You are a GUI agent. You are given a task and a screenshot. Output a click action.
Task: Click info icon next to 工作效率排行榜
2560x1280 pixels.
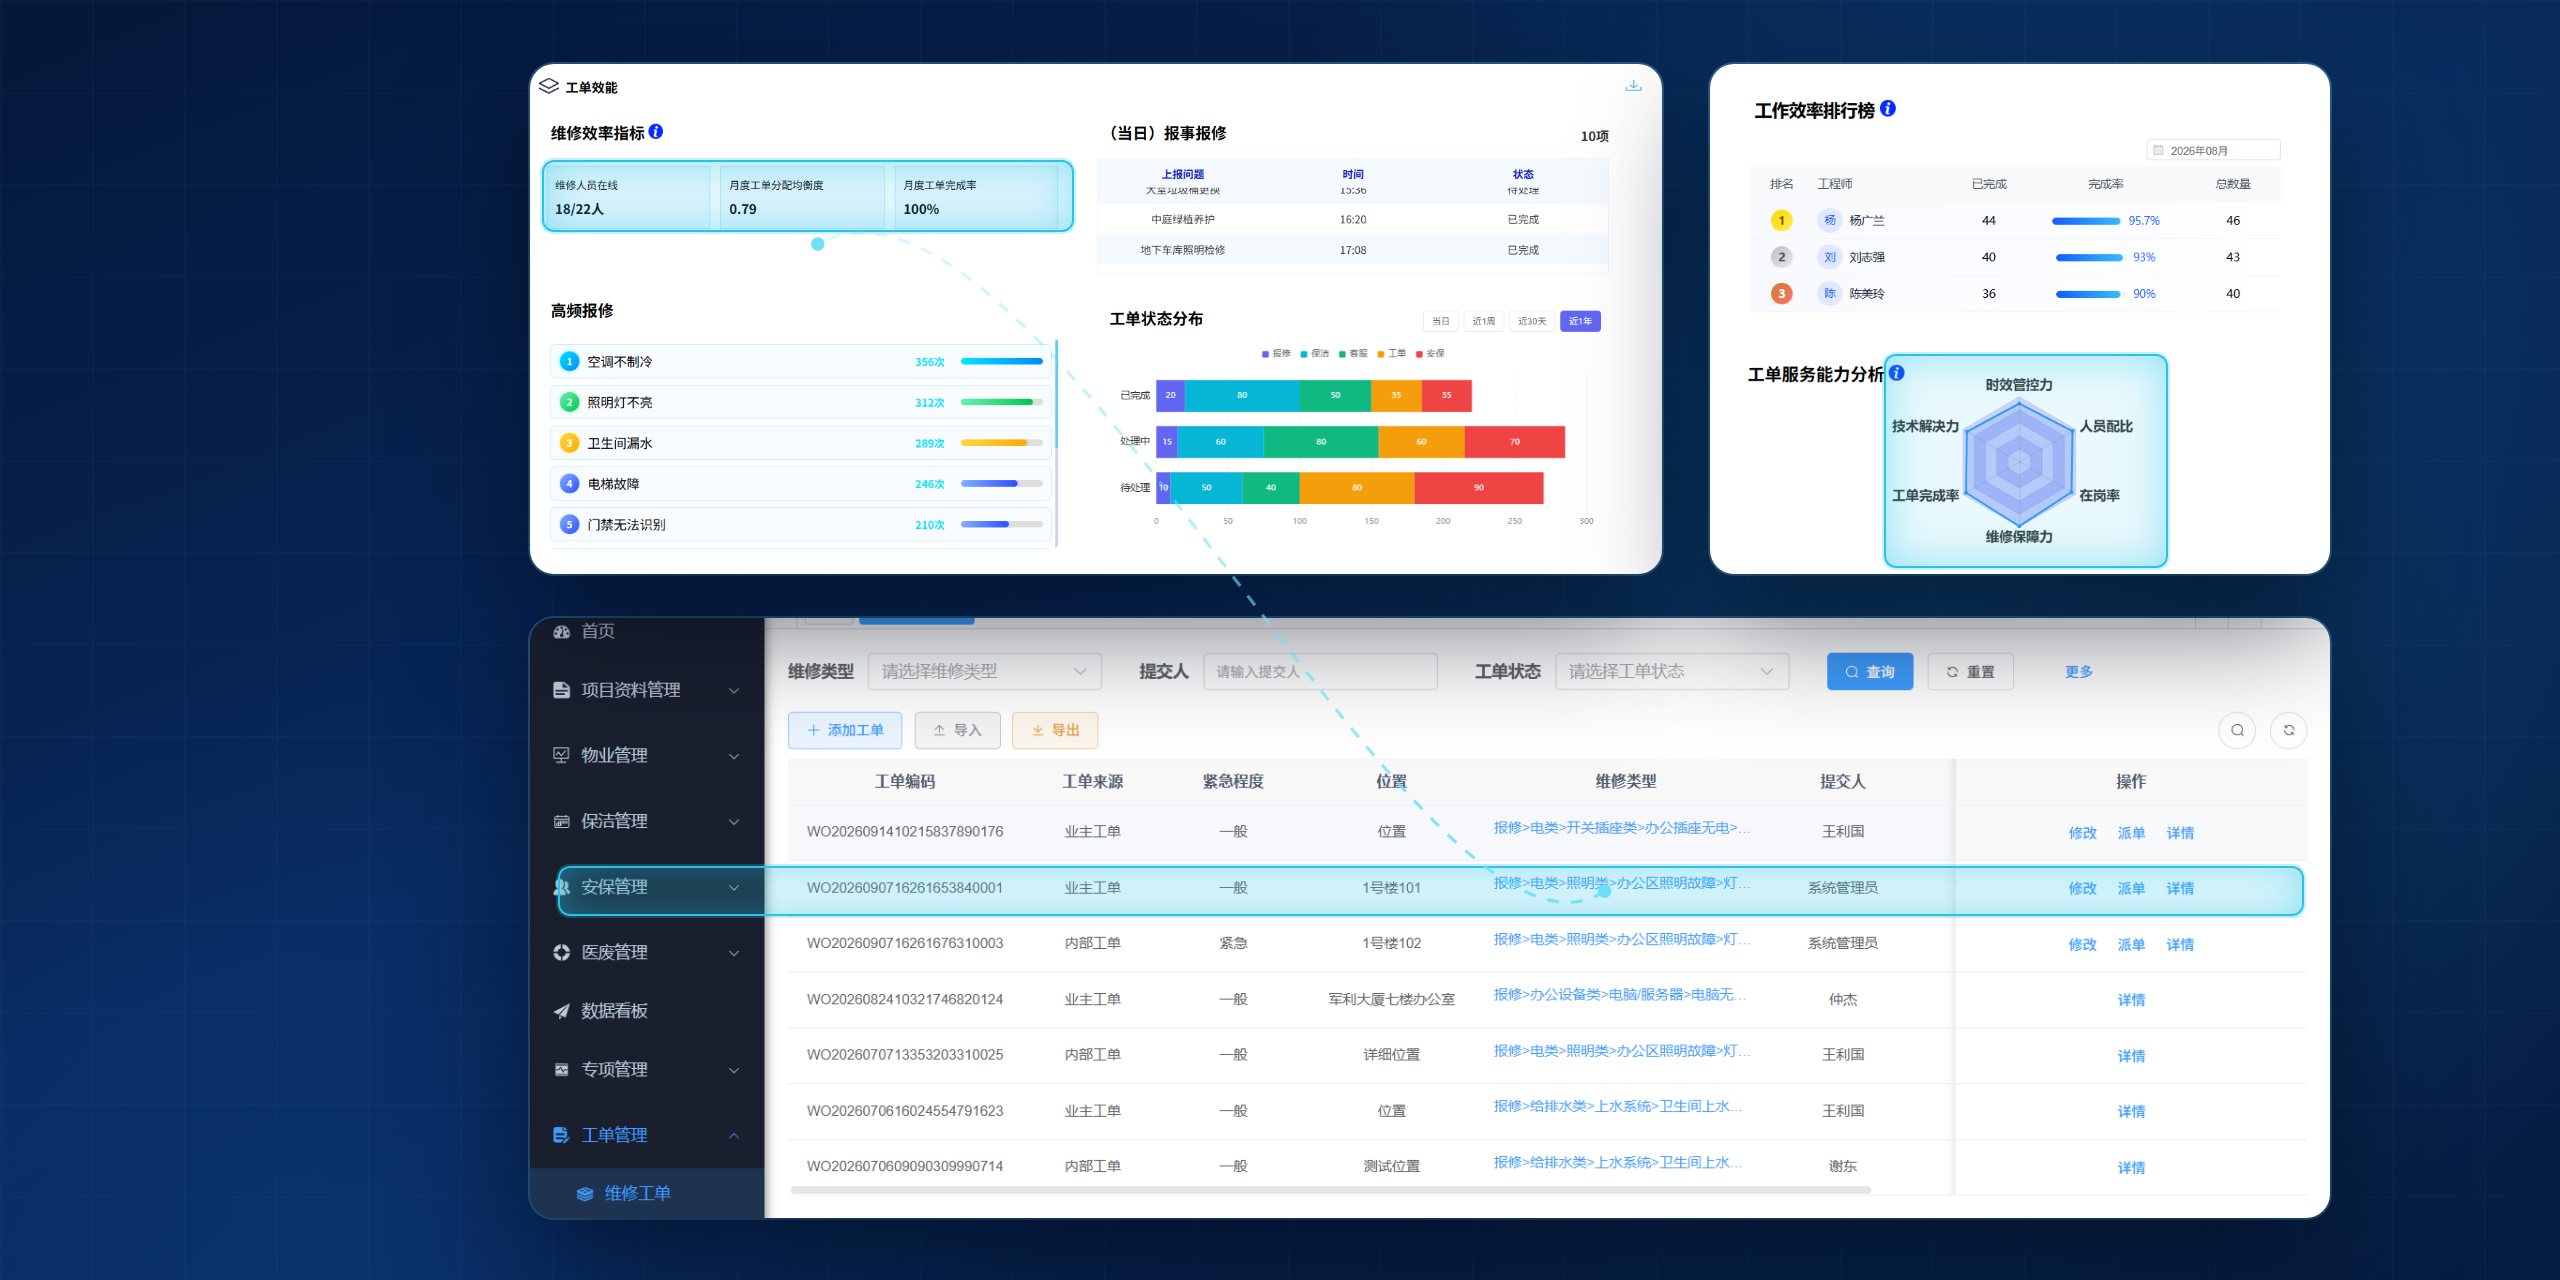[1888, 108]
